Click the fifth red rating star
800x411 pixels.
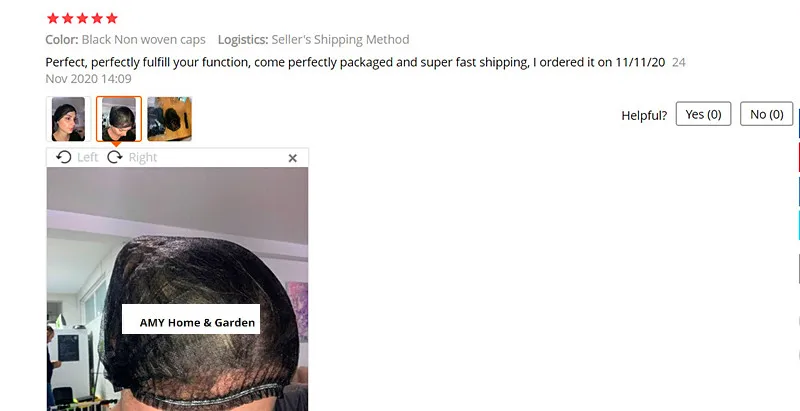tap(112, 18)
